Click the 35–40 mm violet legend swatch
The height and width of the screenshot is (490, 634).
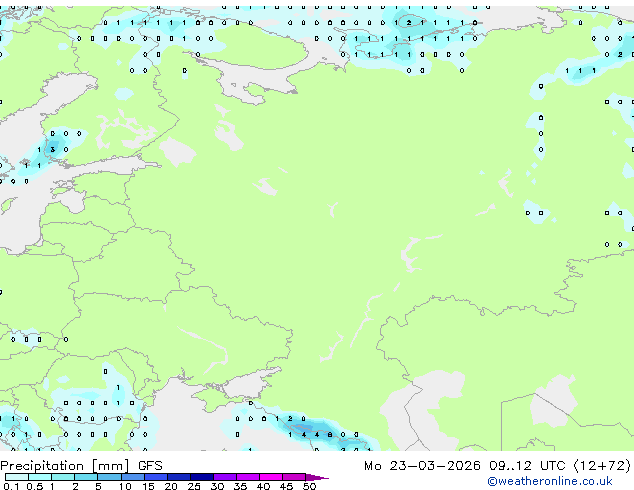[248, 477]
